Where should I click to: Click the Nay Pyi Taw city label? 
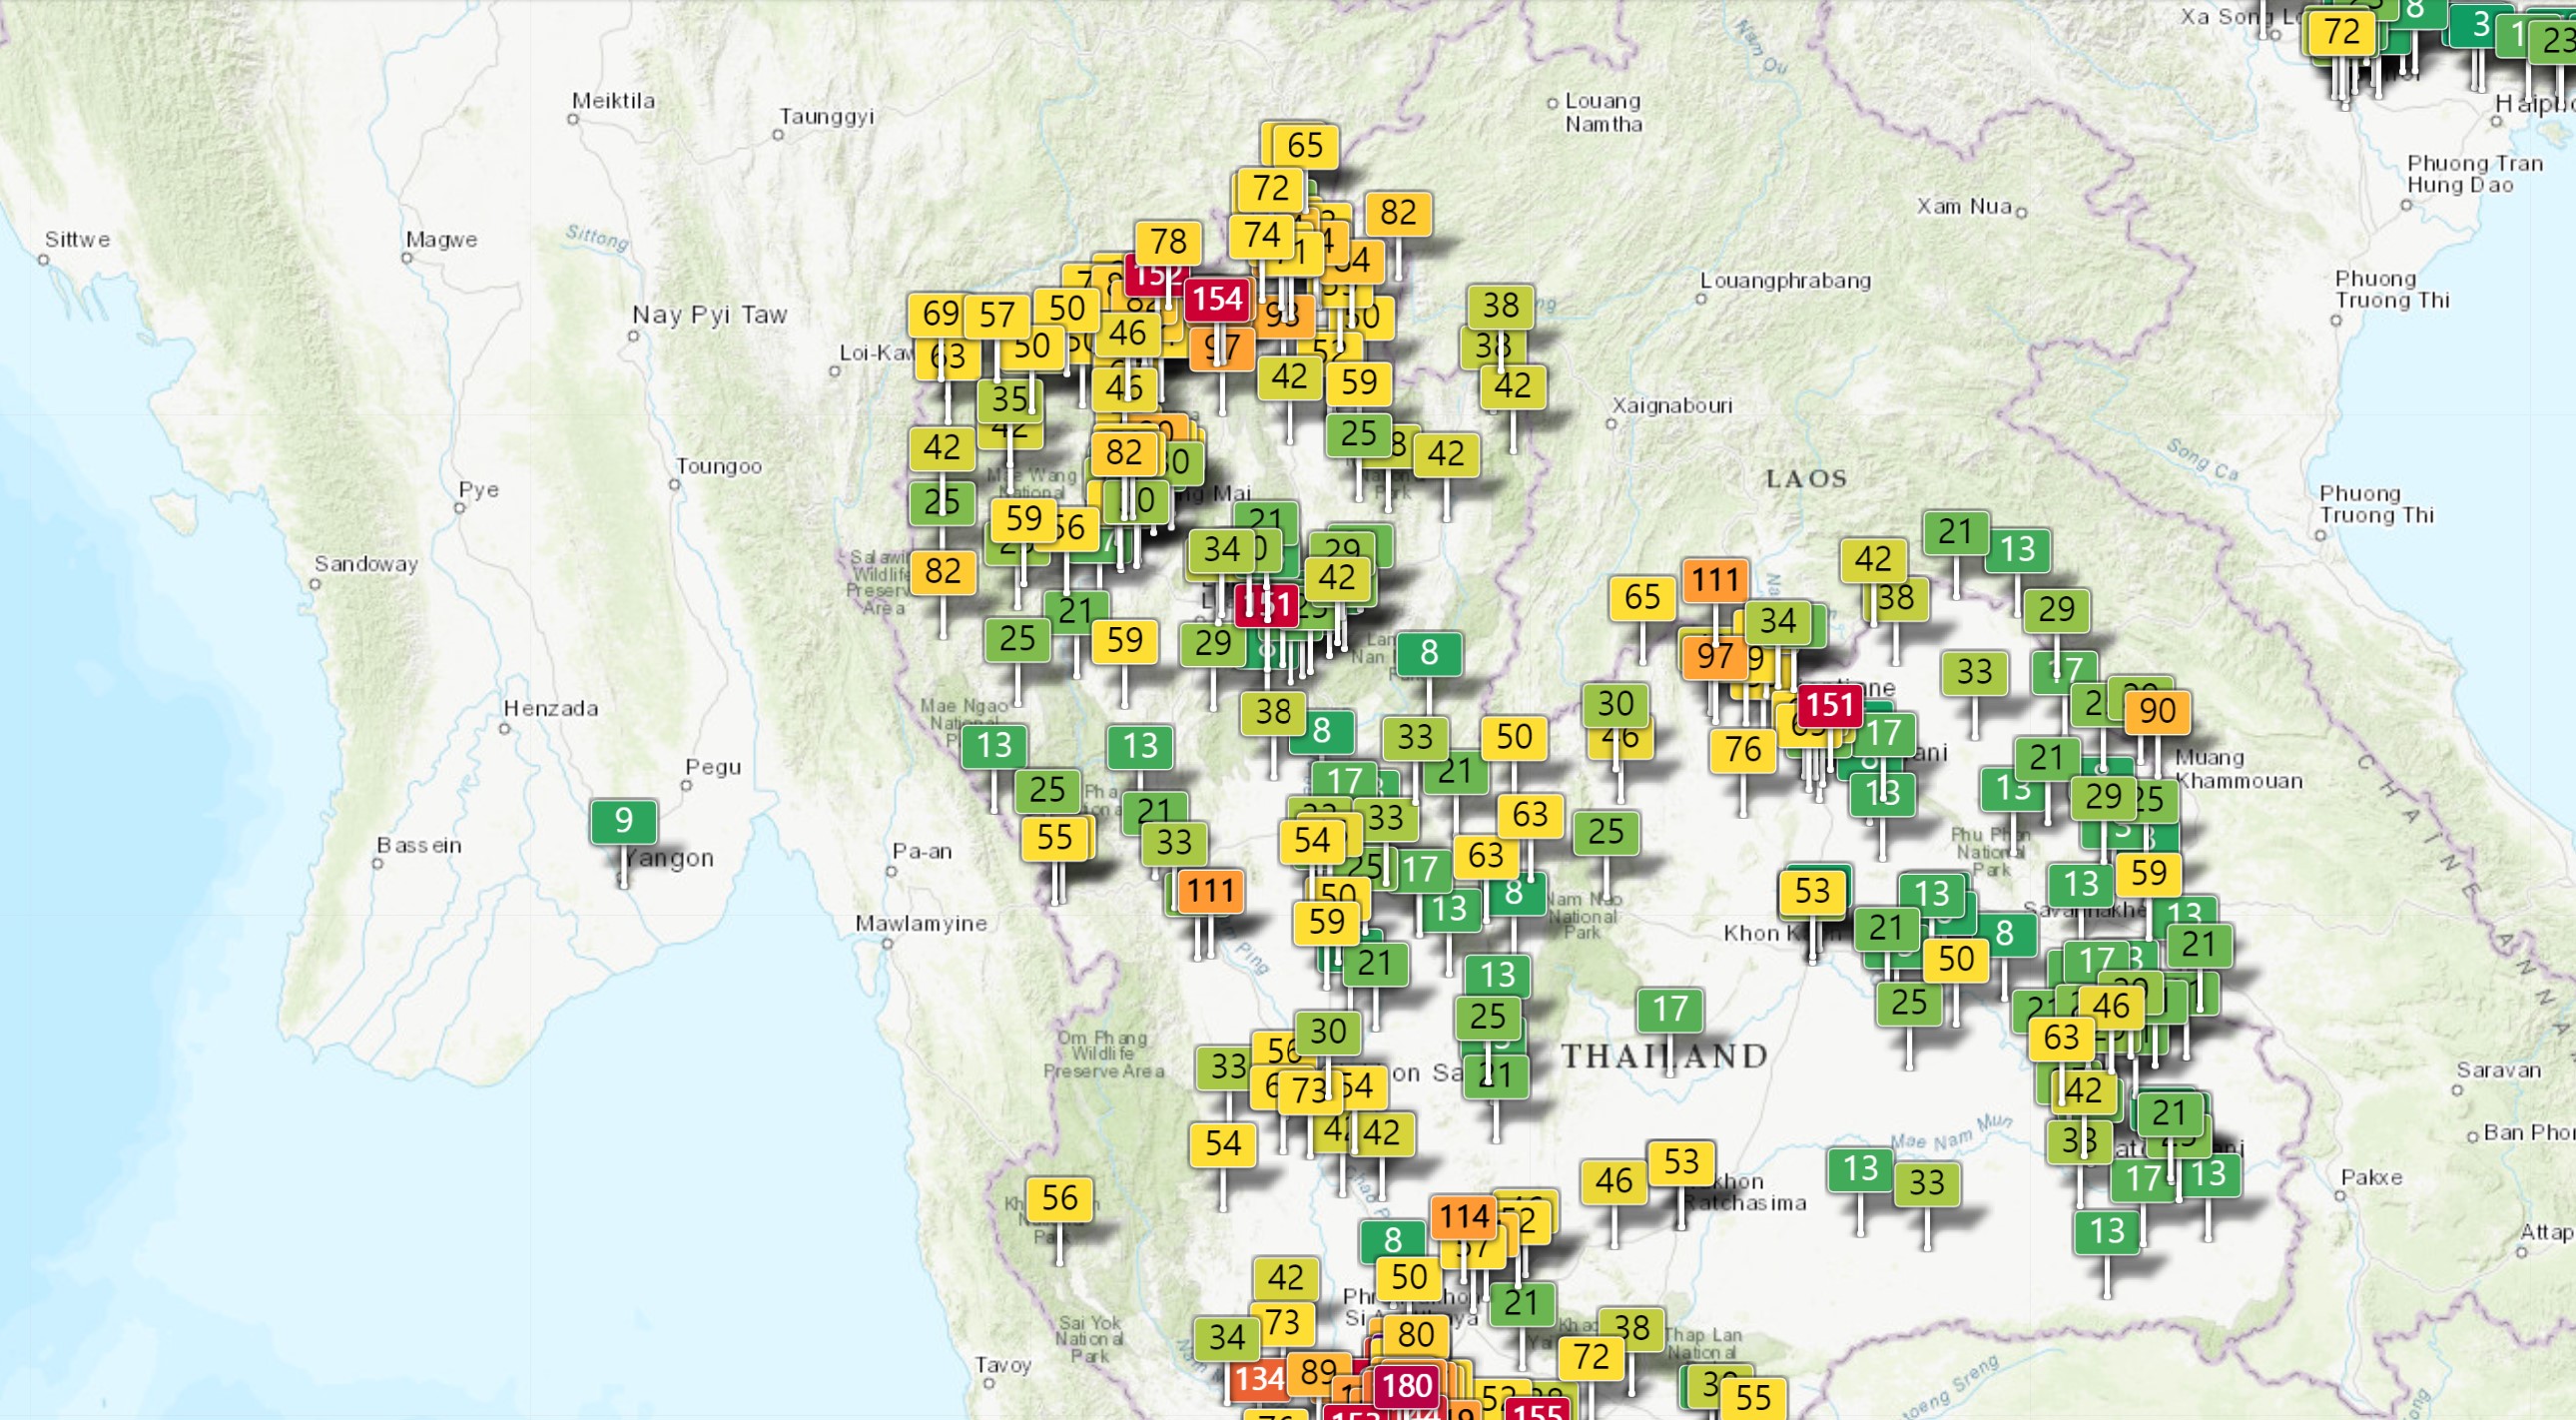click(x=709, y=315)
